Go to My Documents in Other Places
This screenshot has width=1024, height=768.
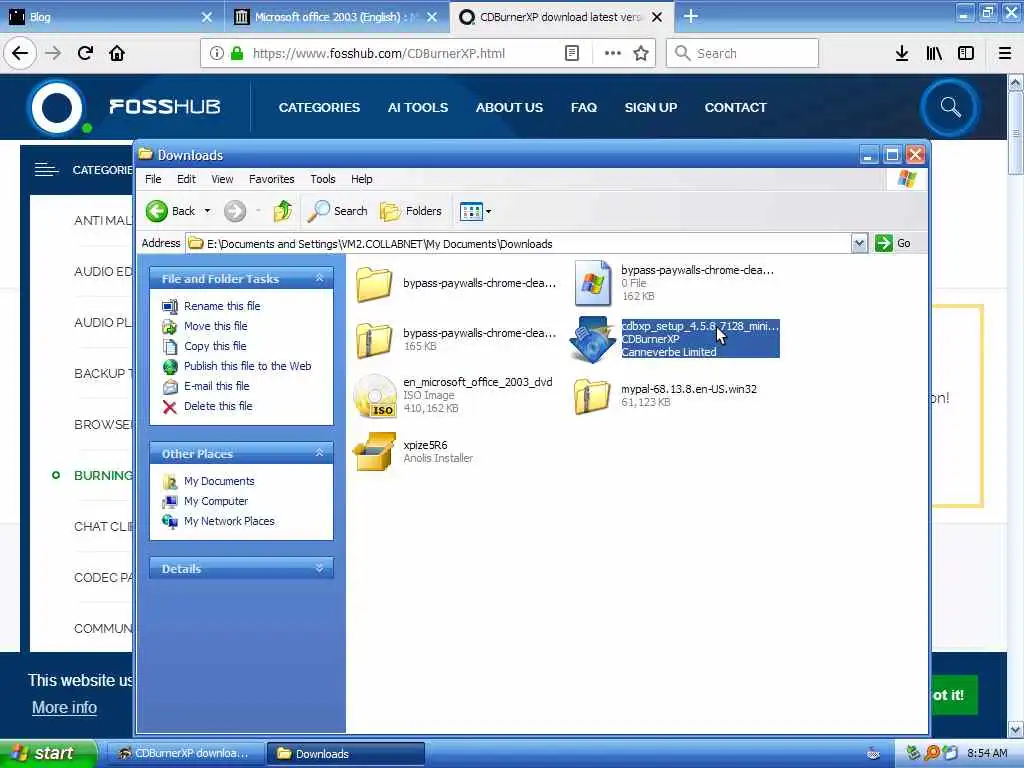(x=219, y=481)
